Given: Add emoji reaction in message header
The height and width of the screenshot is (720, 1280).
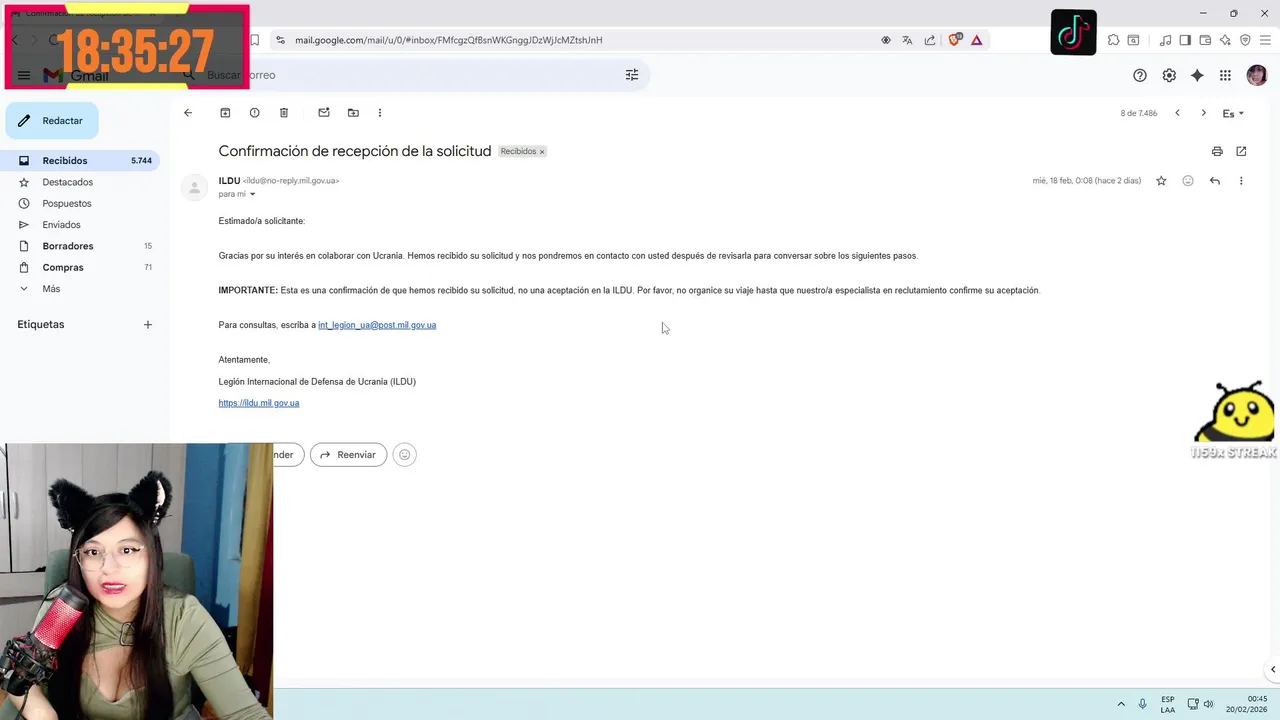Looking at the screenshot, I should click(1188, 181).
